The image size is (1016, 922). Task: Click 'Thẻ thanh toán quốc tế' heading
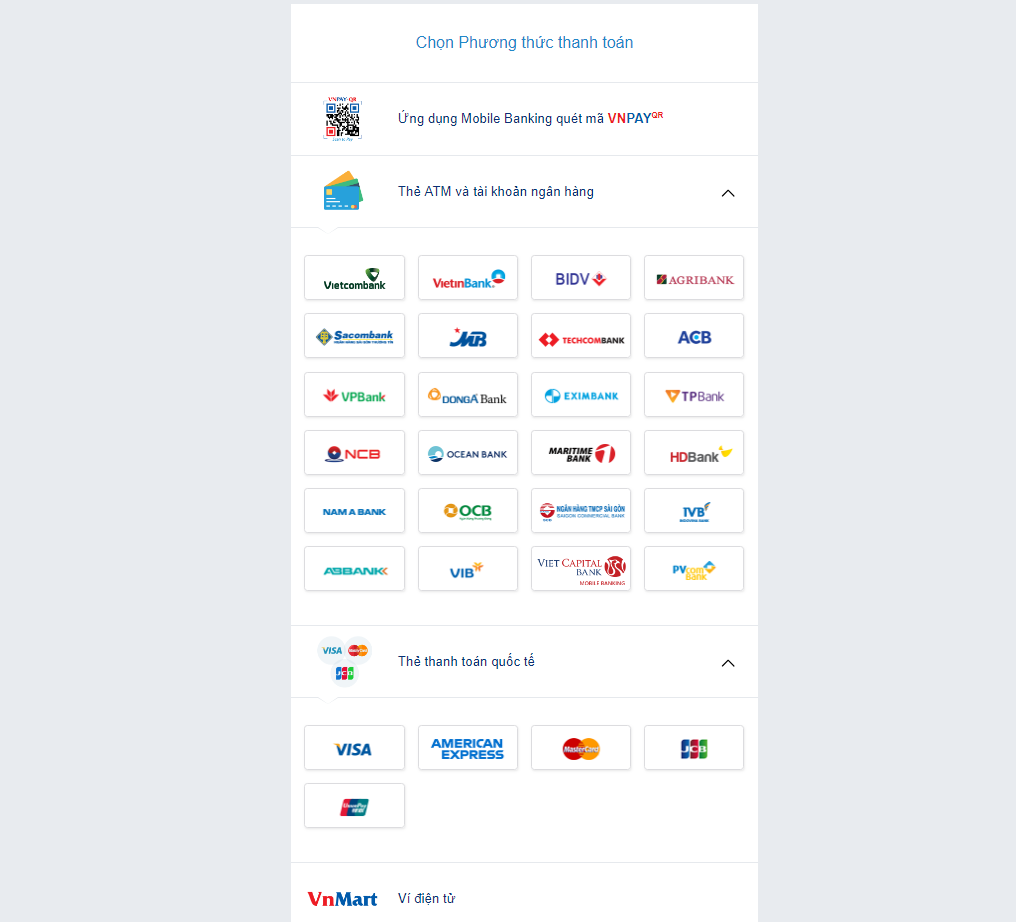click(x=466, y=662)
